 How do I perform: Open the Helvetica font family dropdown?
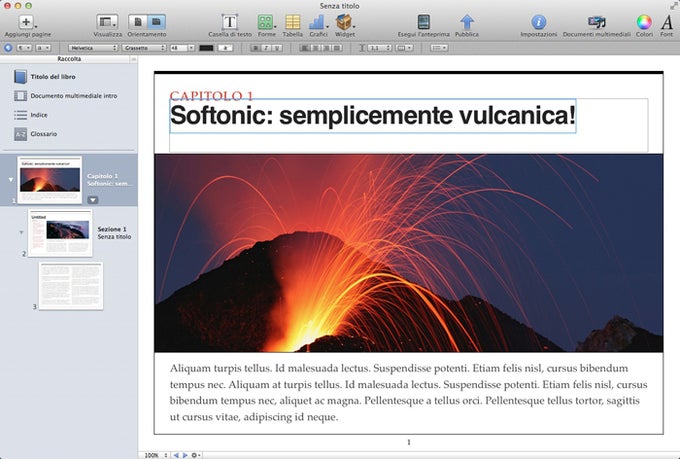(x=93, y=48)
